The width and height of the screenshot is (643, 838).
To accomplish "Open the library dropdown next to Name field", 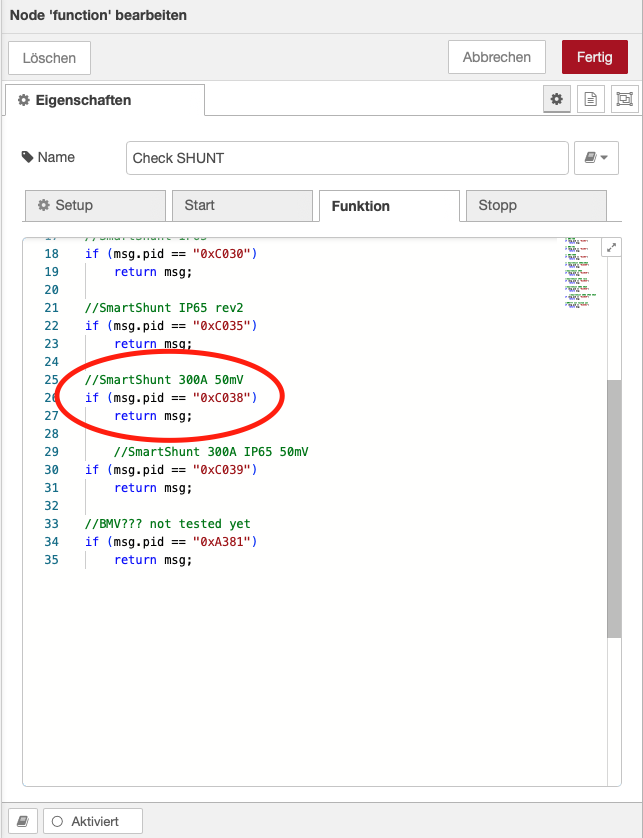I will (x=597, y=158).
